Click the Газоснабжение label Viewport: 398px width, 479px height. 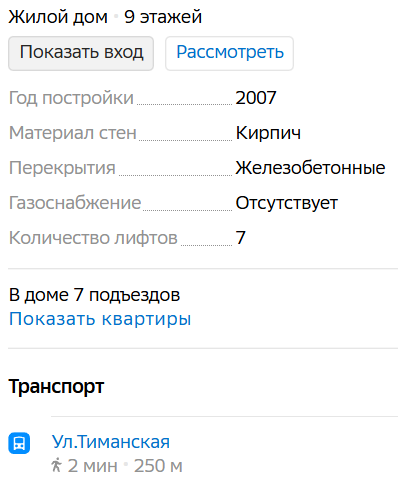point(75,203)
